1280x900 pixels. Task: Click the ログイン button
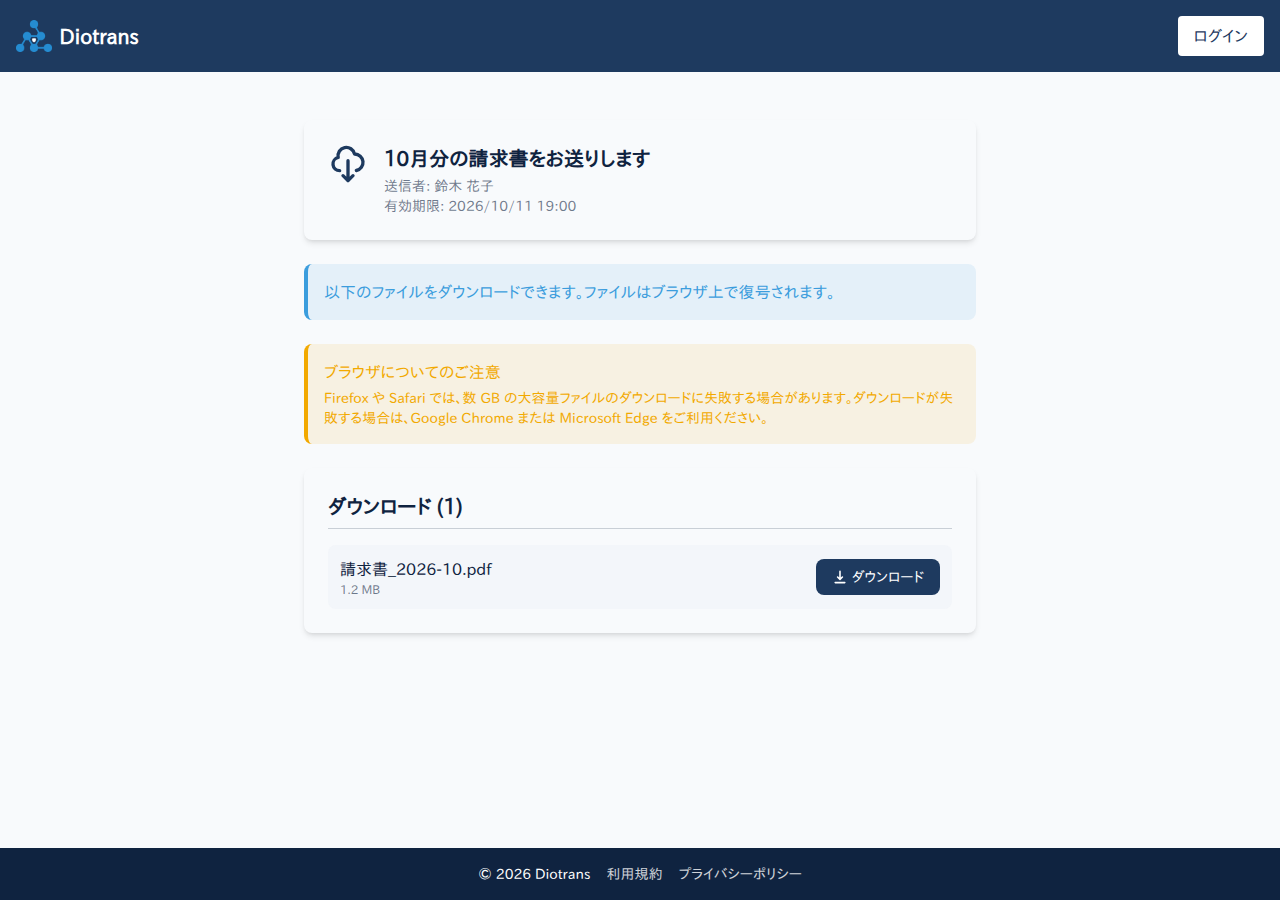click(1221, 36)
